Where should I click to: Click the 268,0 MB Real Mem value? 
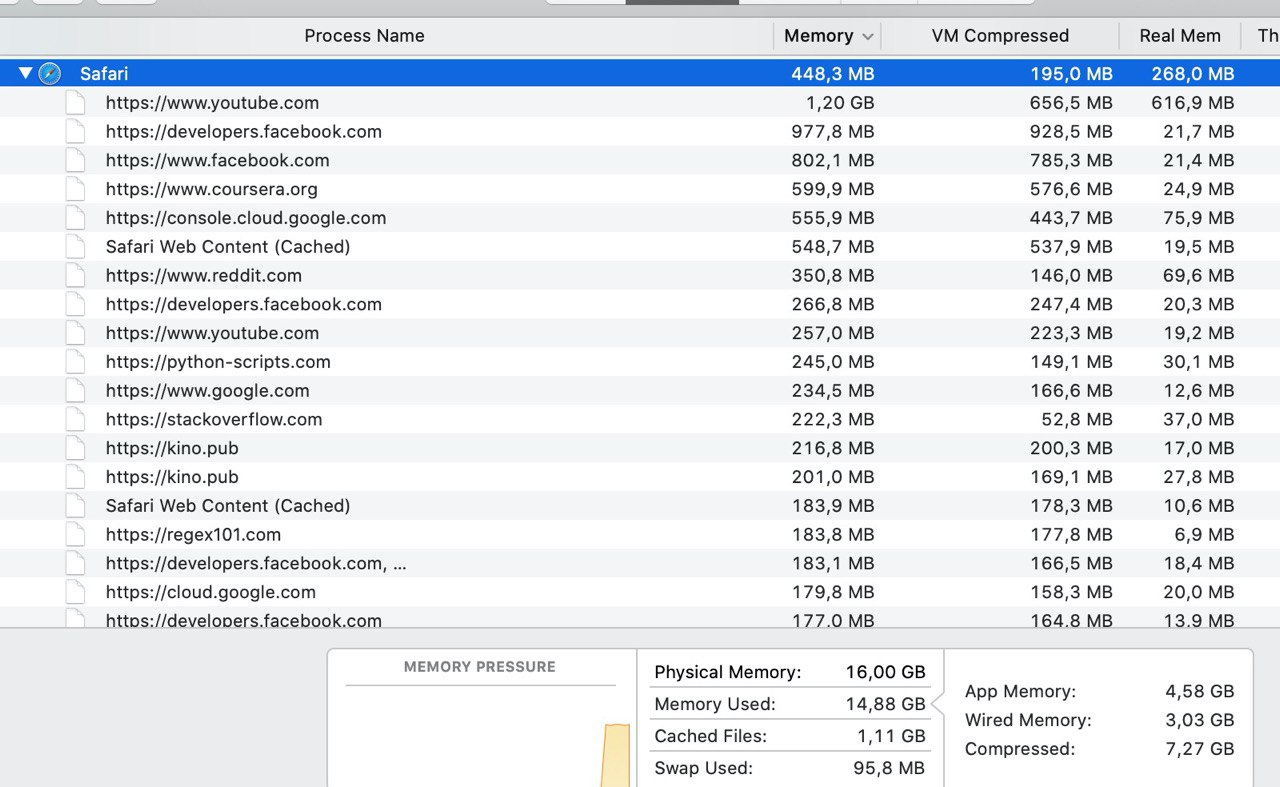pos(1192,73)
